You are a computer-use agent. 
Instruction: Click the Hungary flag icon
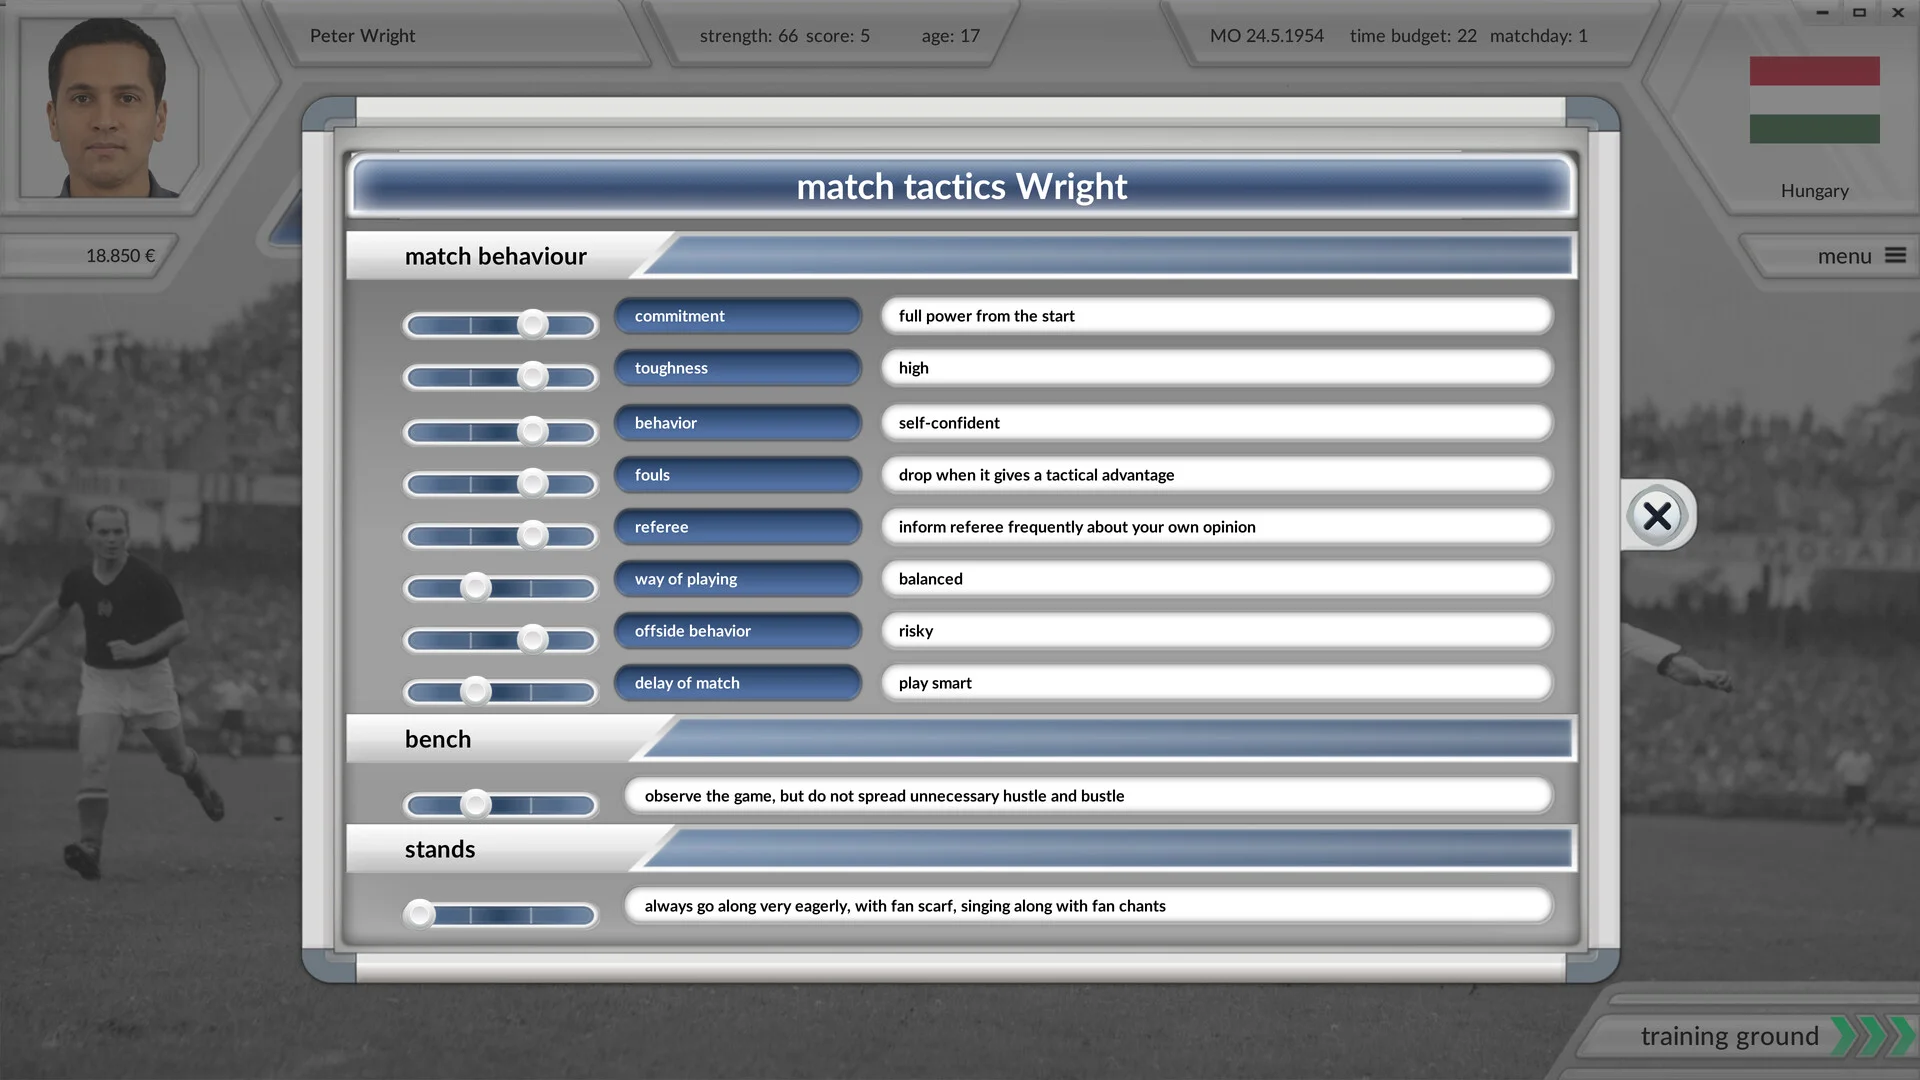[x=1814, y=97]
